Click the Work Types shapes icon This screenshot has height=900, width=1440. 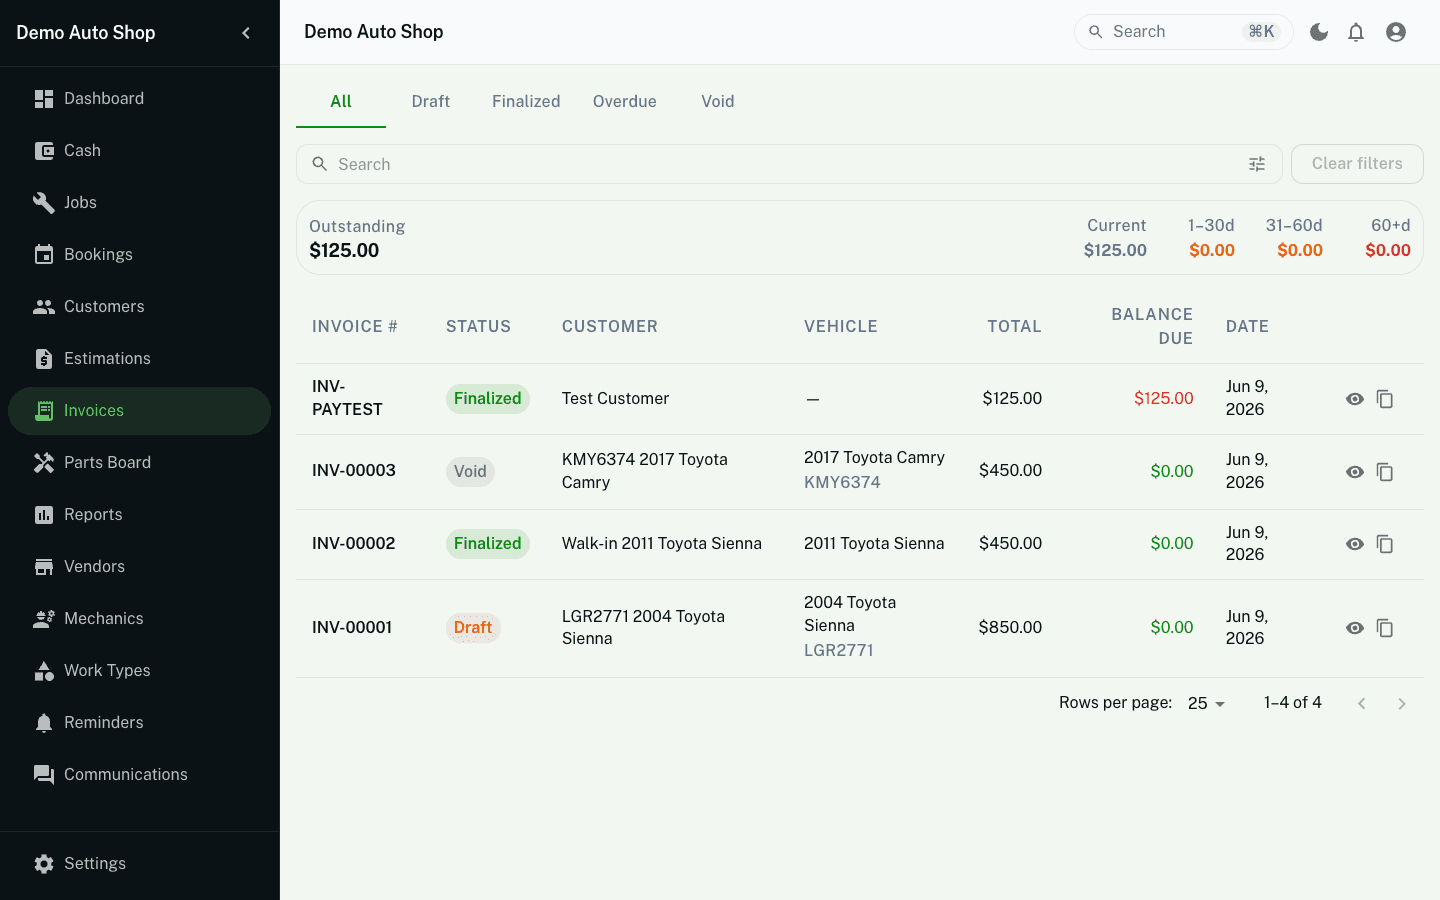click(x=44, y=671)
